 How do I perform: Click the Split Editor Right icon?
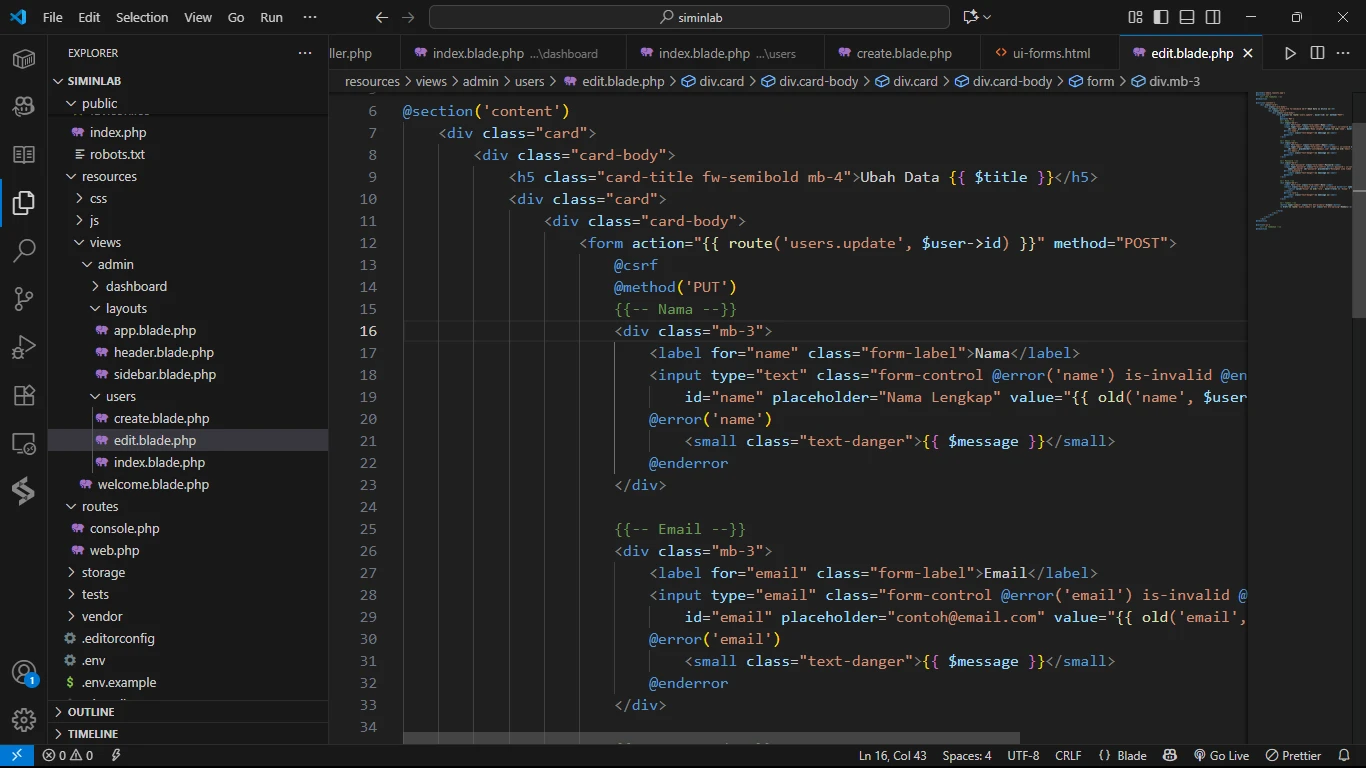coord(1317,53)
